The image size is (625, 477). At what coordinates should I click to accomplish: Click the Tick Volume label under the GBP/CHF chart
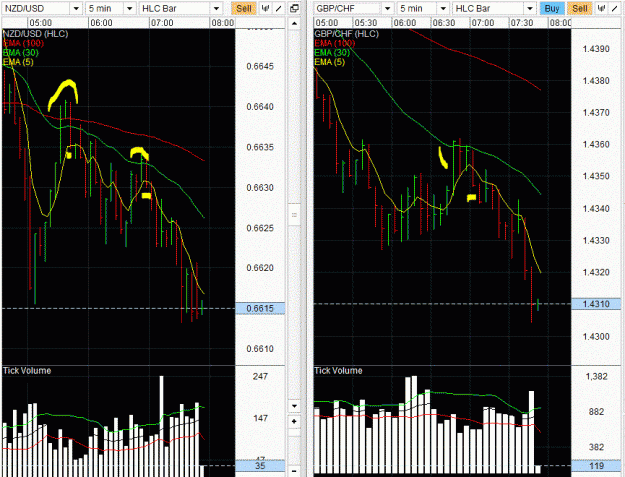[x=338, y=371]
